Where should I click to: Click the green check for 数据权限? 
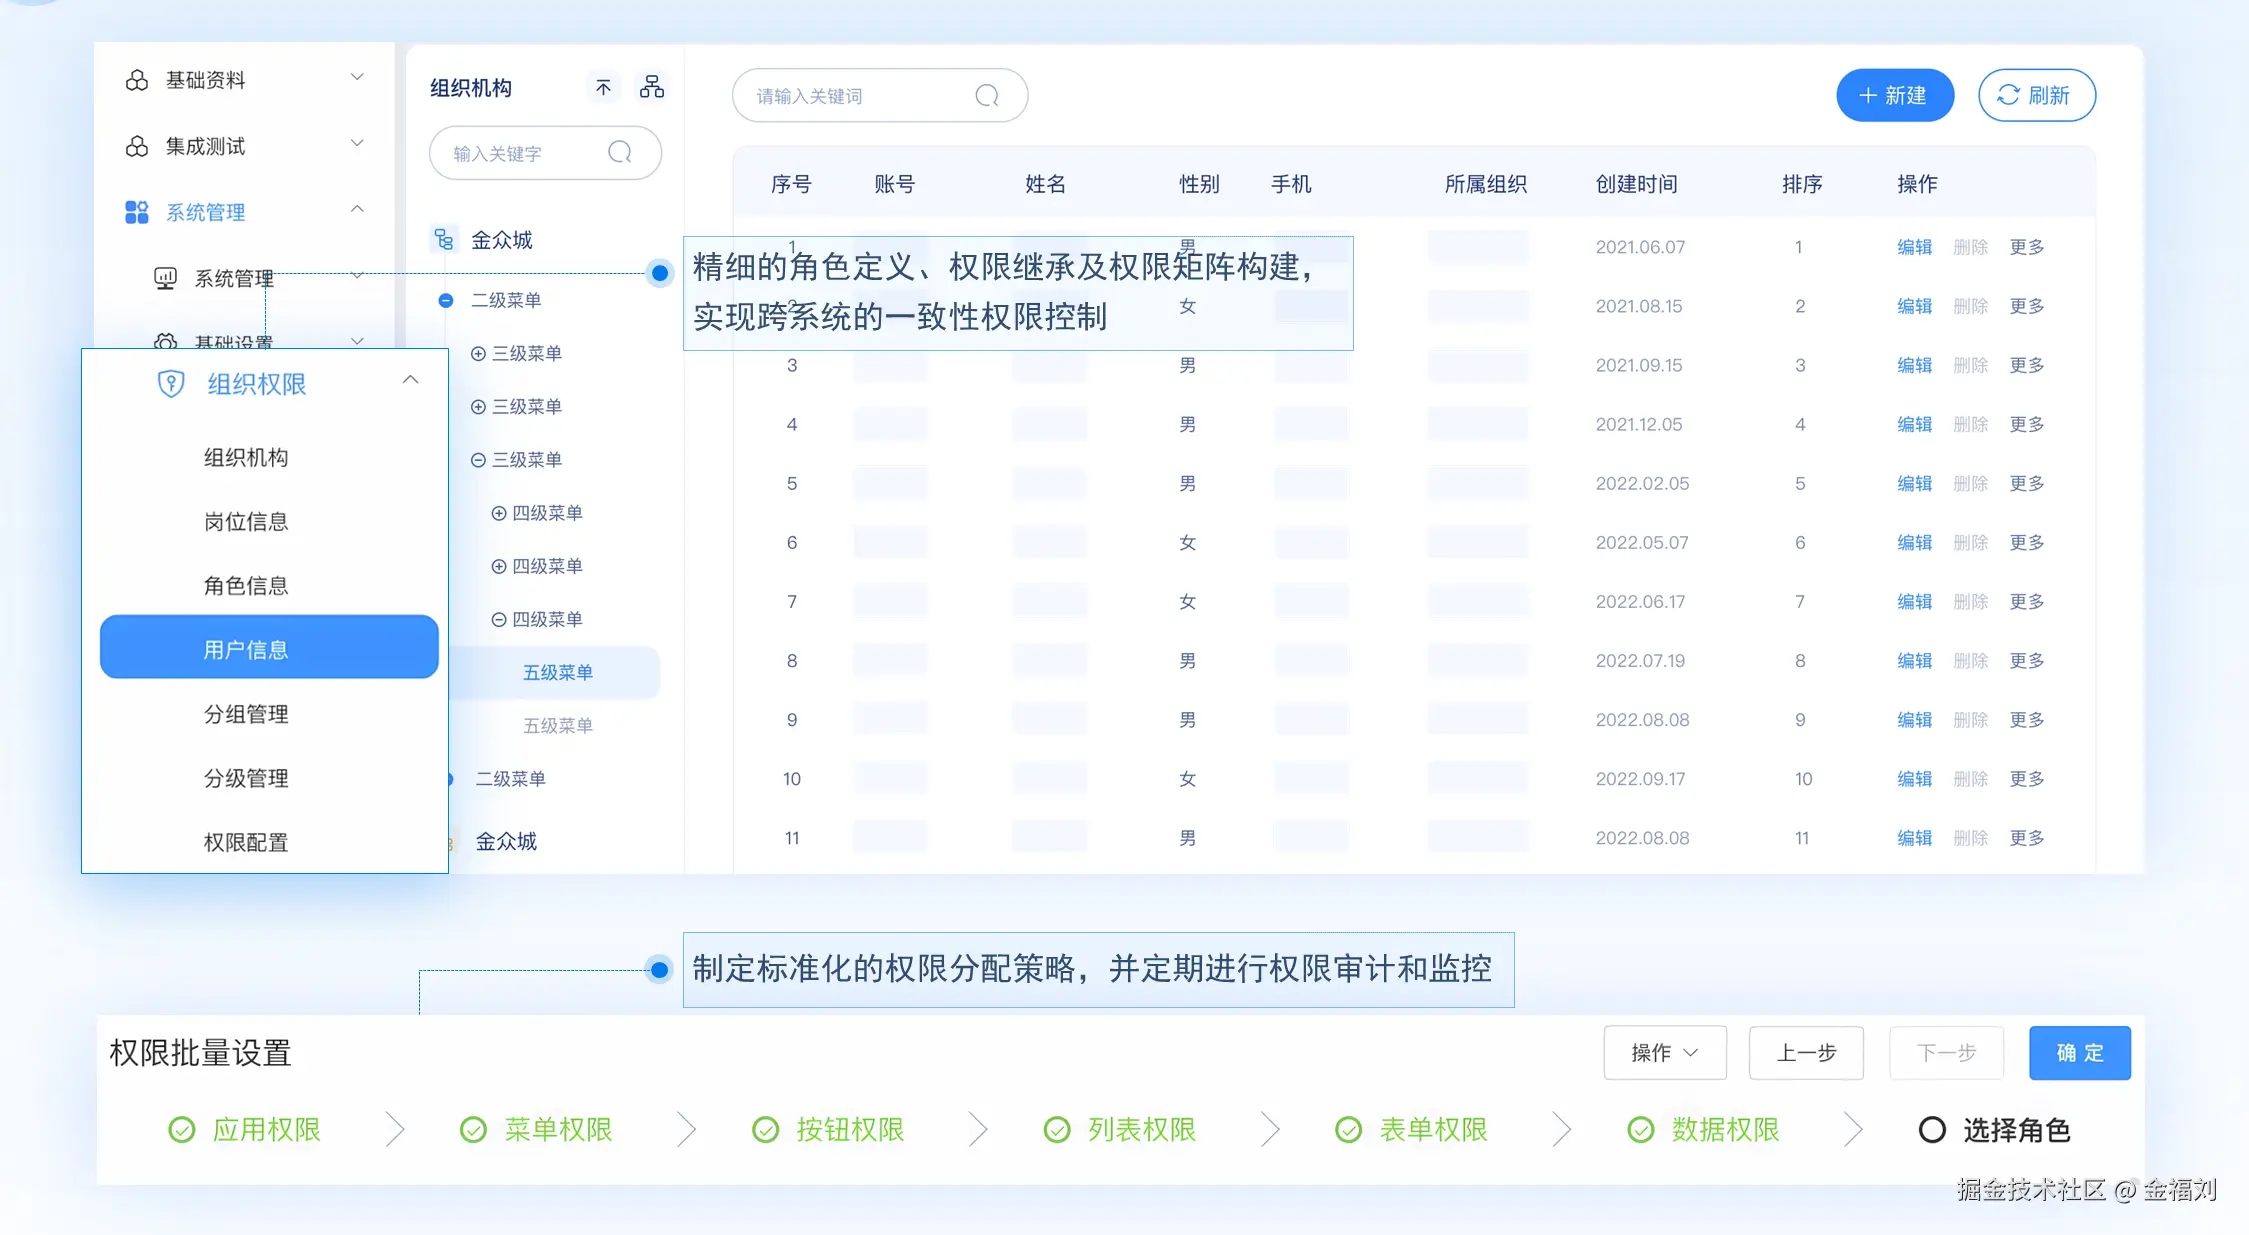tap(1640, 1130)
